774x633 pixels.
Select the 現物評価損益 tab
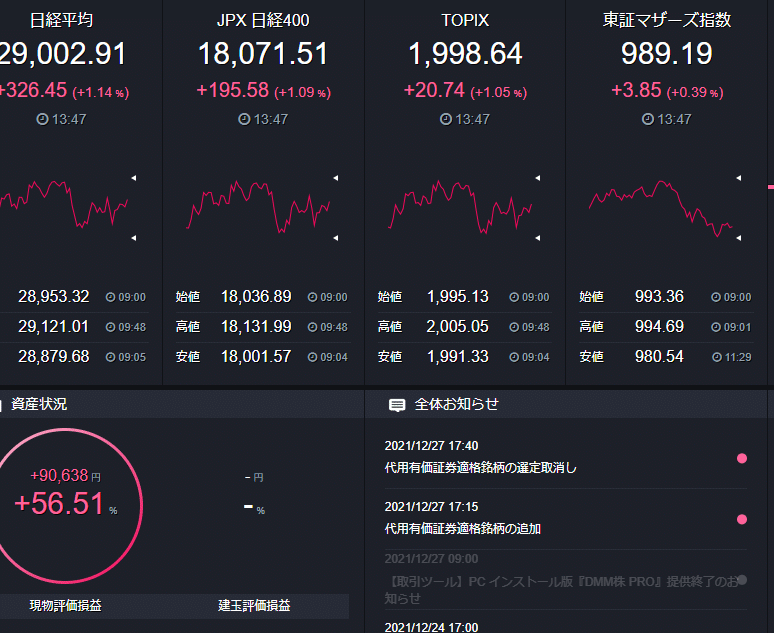click(x=66, y=606)
